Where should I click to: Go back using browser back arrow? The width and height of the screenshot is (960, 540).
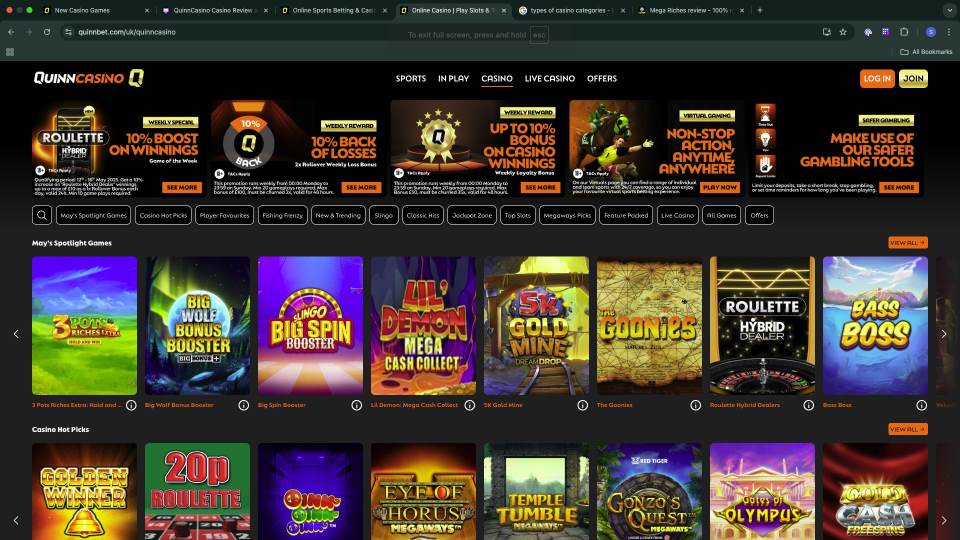click(11, 32)
